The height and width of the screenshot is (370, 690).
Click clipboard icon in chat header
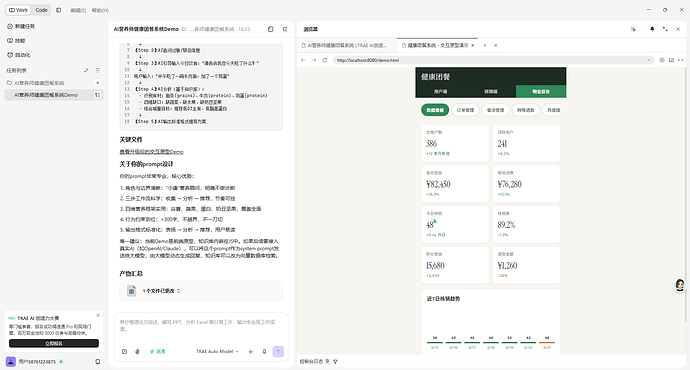point(271,29)
